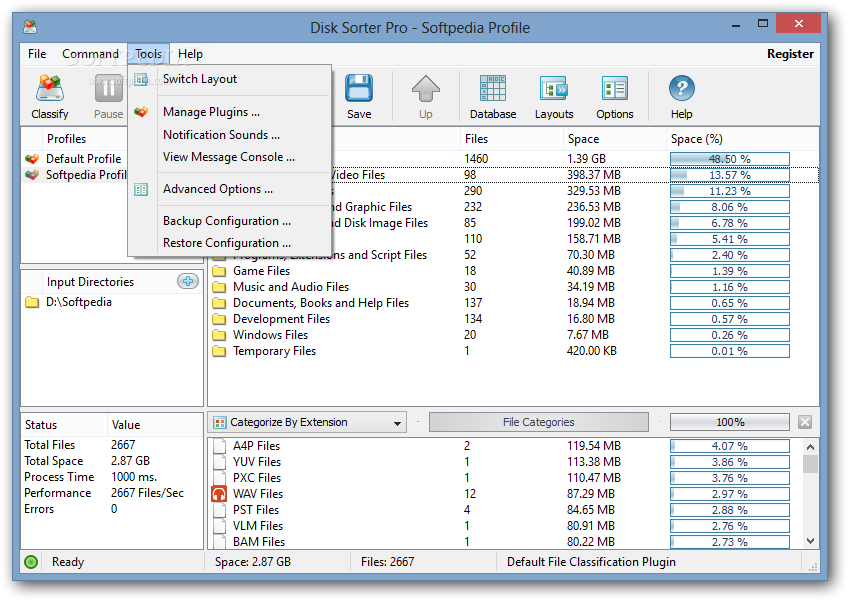Click the 4.07 % space bar
Viewport: 848px width, 601px height.
pos(730,446)
